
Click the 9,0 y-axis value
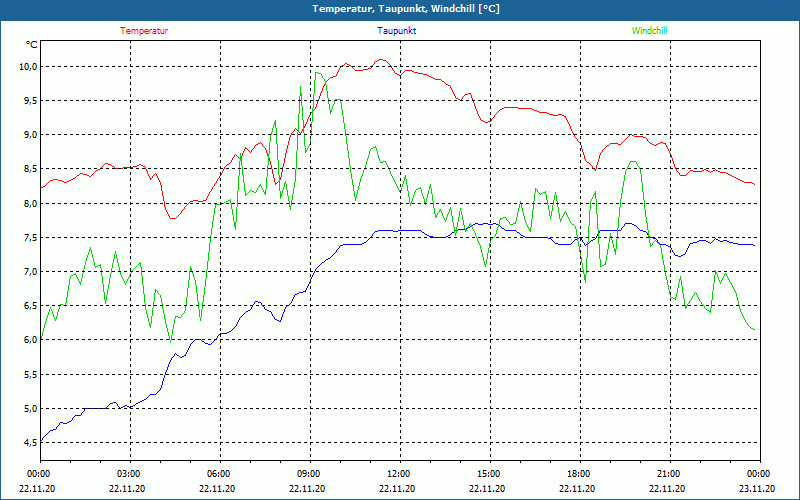pos(30,135)
